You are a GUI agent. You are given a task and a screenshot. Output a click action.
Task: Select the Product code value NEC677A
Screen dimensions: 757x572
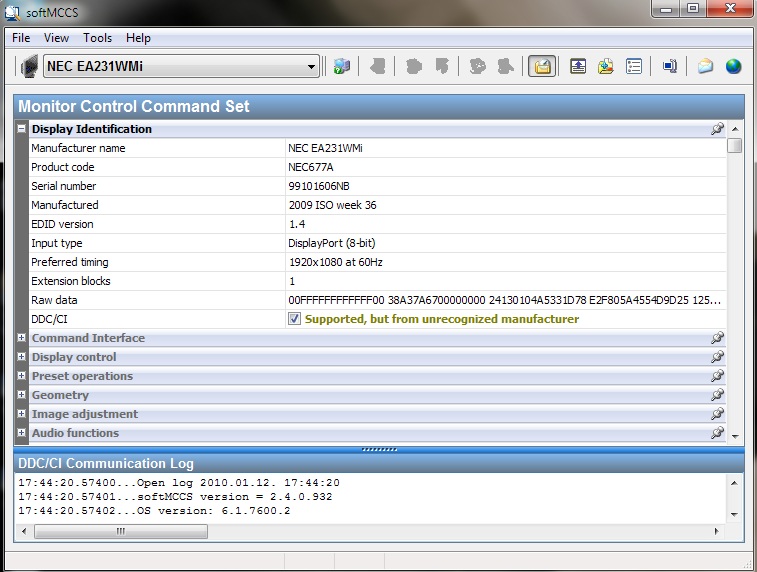311,167
